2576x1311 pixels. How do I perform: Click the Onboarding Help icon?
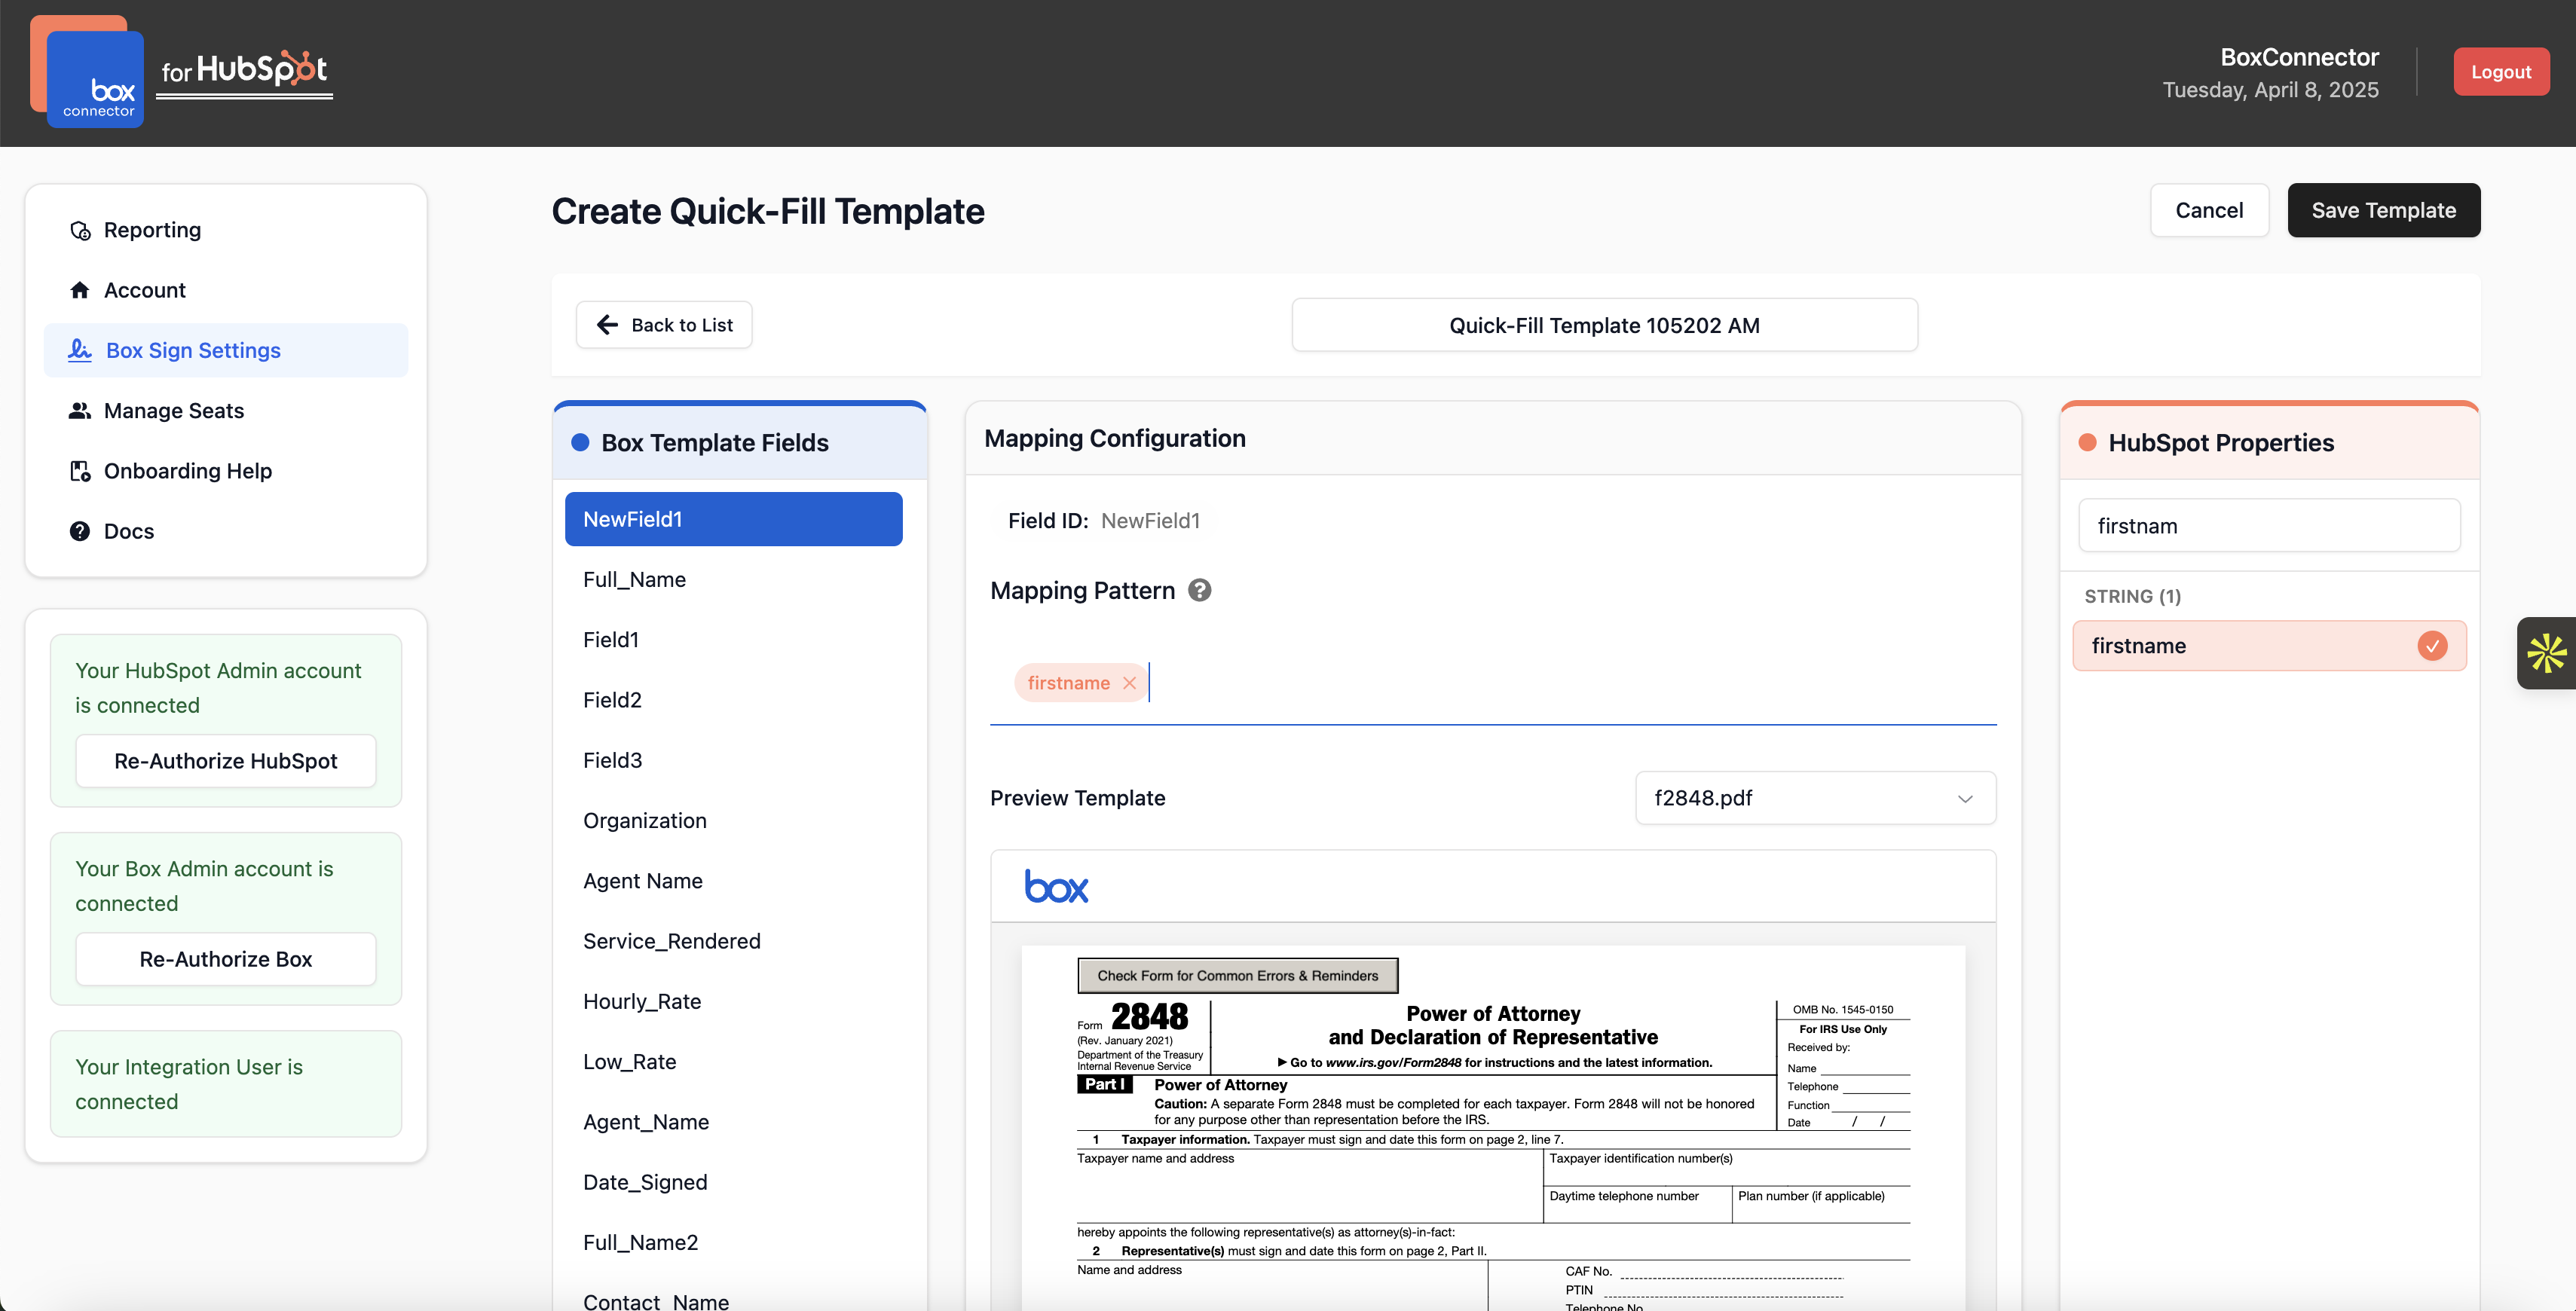(x=80, y=471)
